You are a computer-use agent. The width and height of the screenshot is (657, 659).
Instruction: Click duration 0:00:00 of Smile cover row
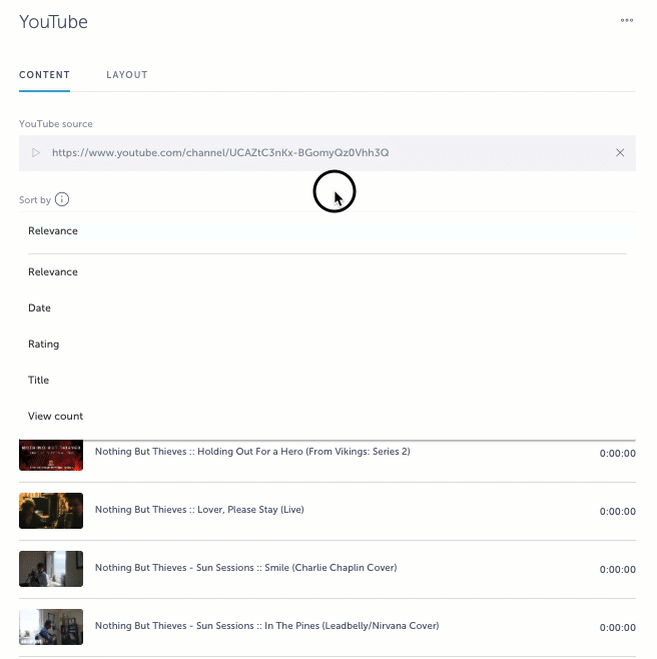pyautogui.click(x=617, y=569)
